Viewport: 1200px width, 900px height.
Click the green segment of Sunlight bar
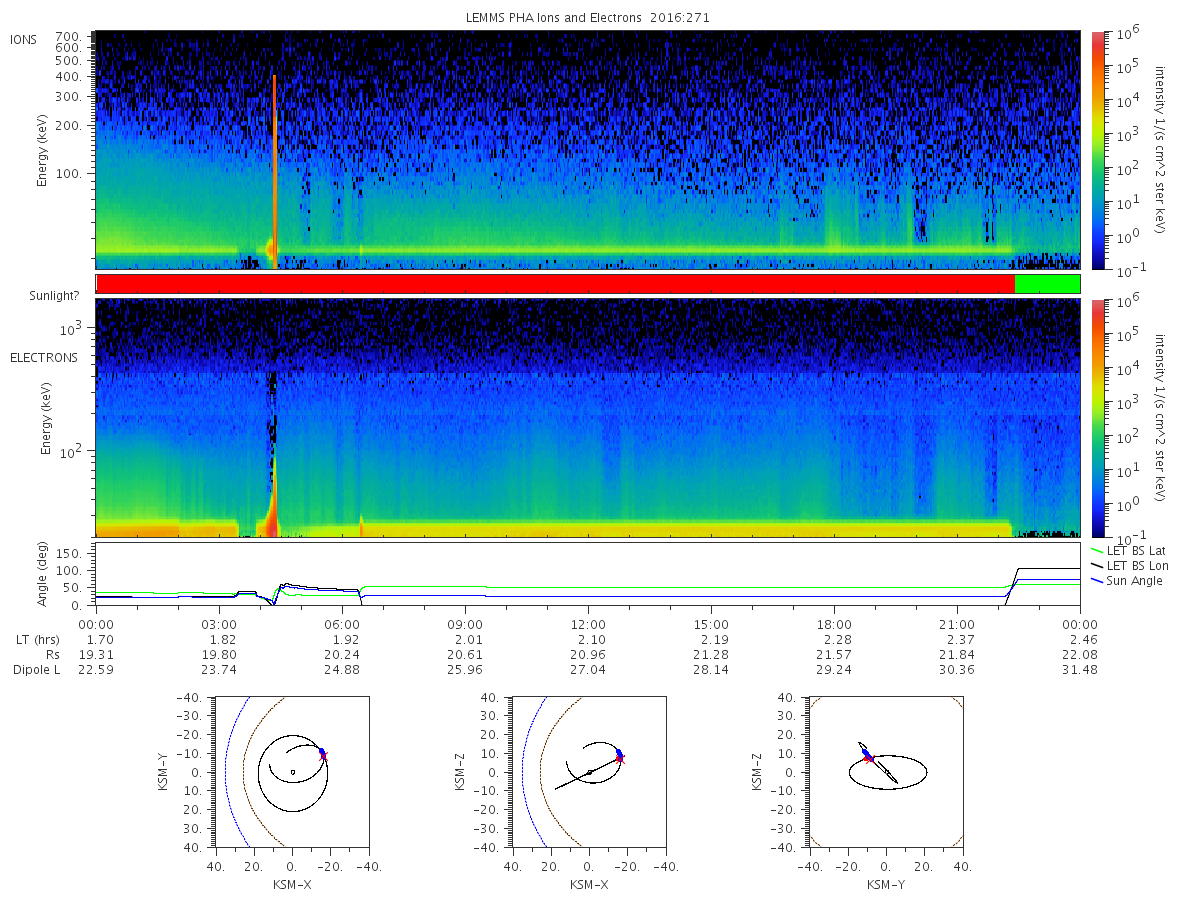tap(1047, 284)
